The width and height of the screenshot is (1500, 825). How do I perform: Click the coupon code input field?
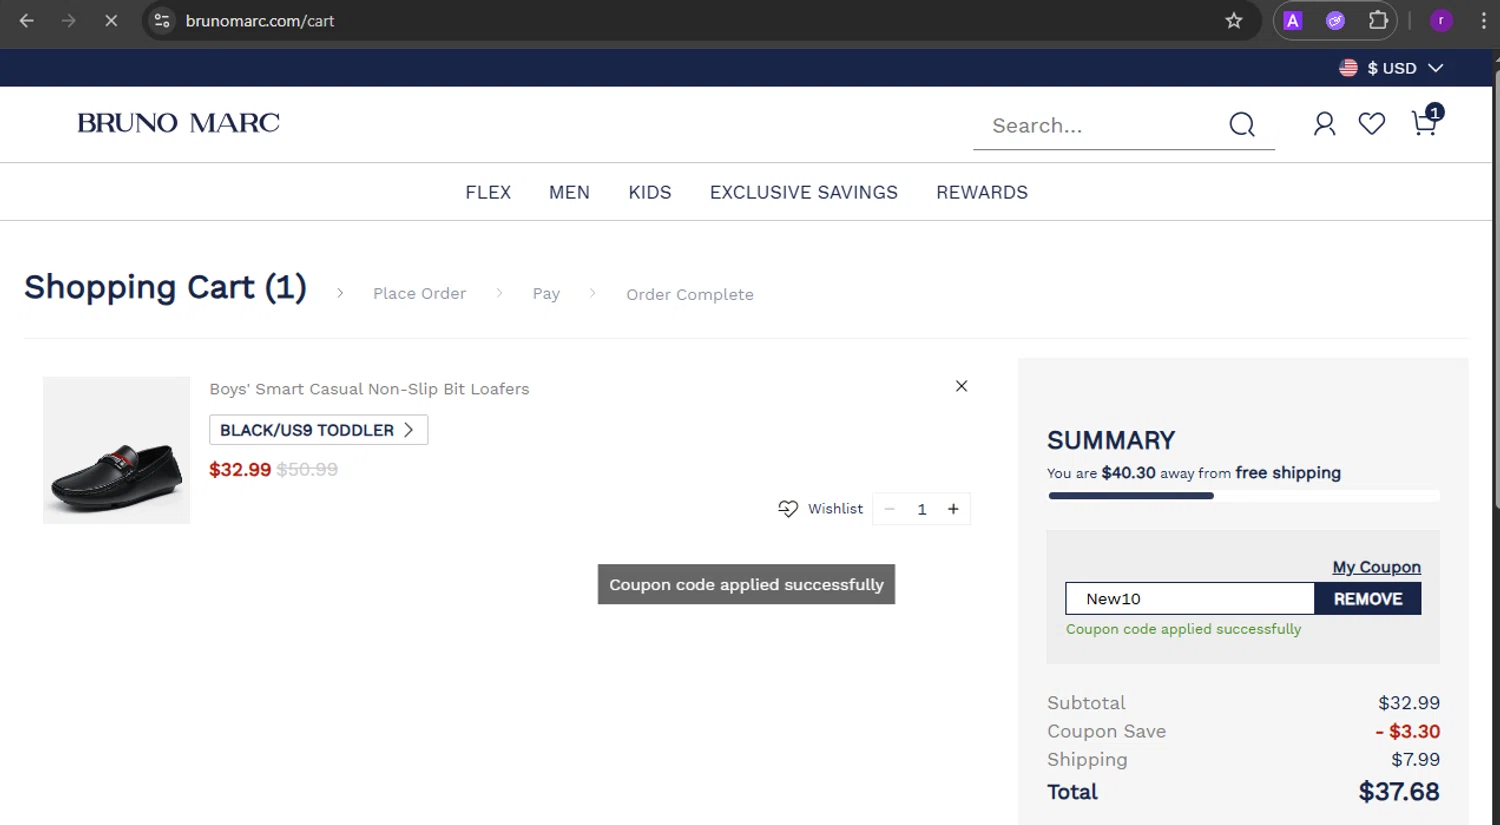click(x=1190, y=599)
